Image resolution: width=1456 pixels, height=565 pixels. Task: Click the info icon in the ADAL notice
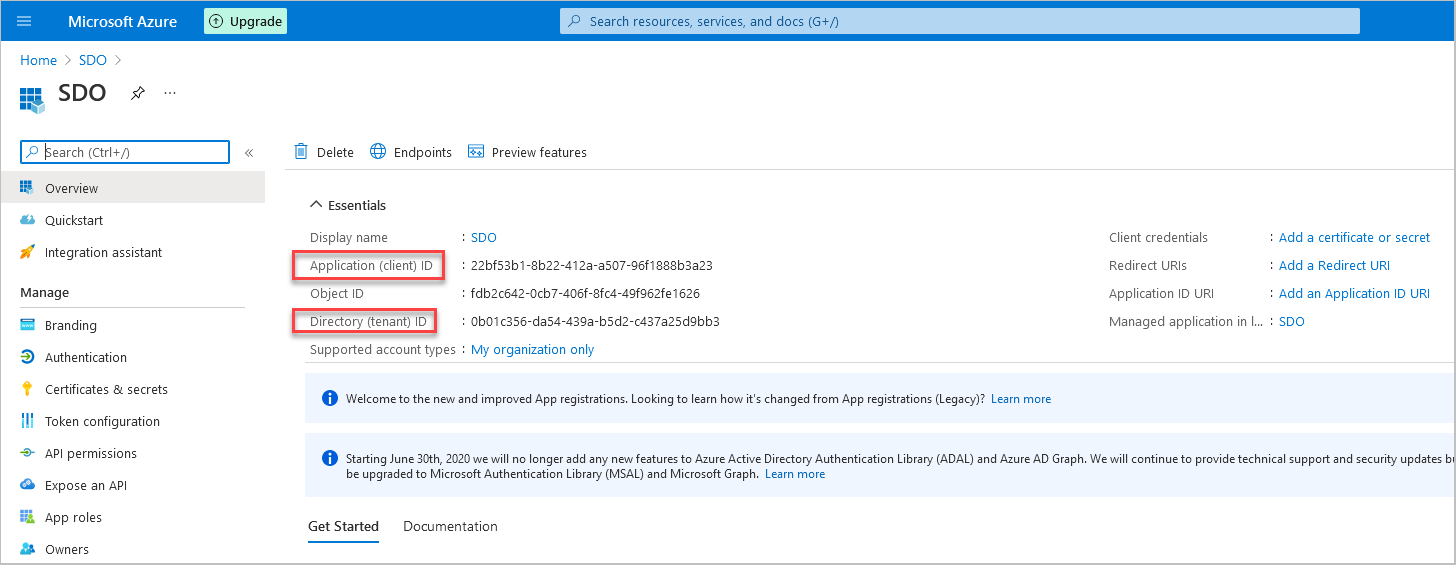[x=330, y=458]
